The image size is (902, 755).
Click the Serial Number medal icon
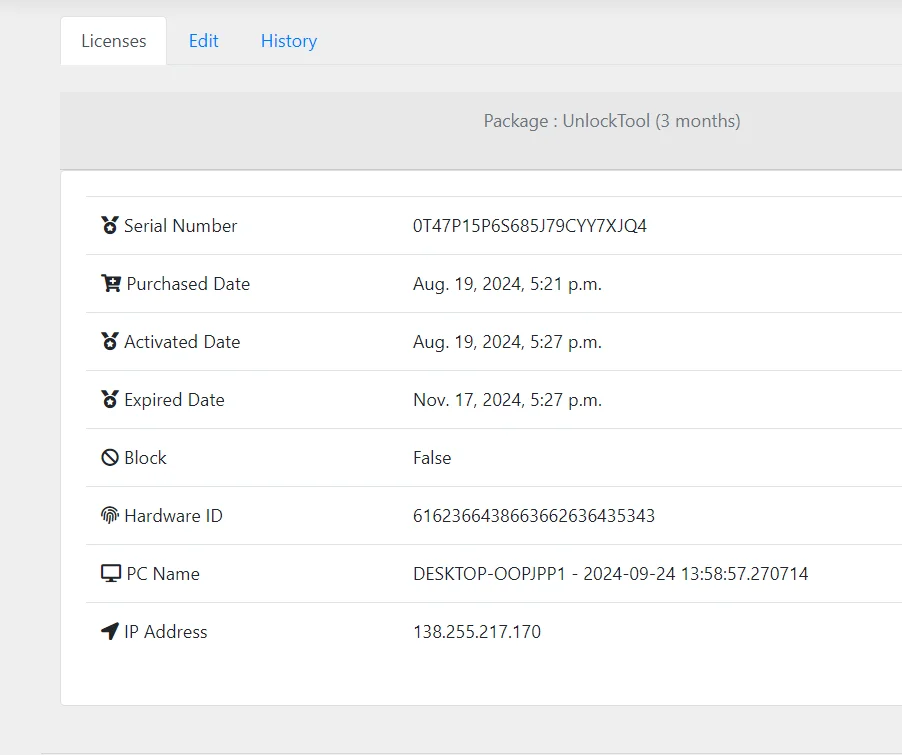[x=110, y=226]
